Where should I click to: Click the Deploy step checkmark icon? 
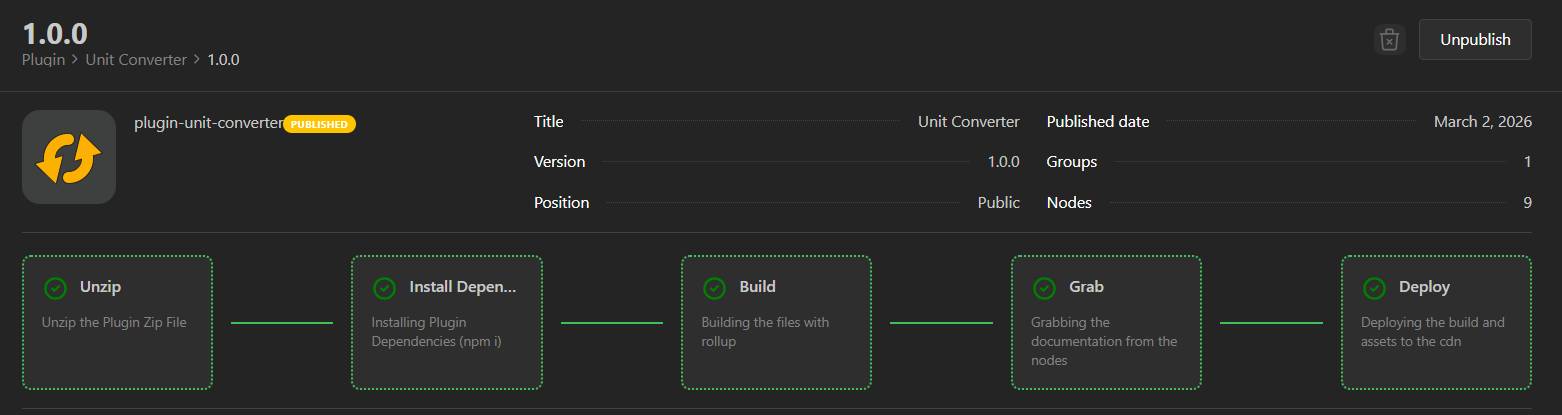1374,288
